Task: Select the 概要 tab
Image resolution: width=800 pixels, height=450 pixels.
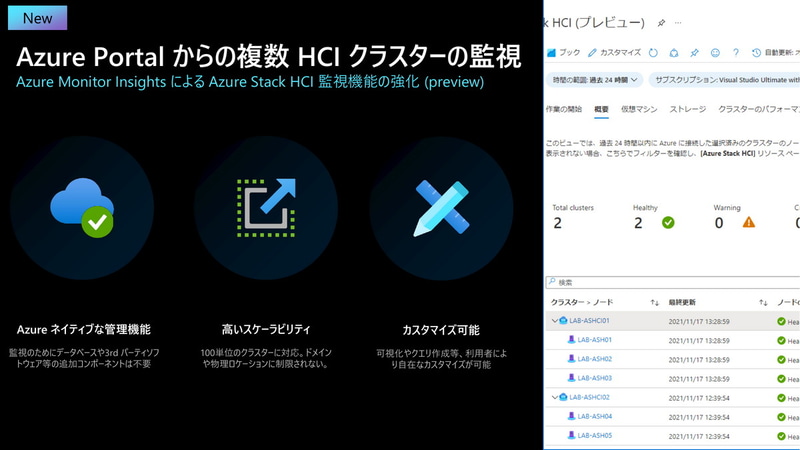Action: [602, 109]
